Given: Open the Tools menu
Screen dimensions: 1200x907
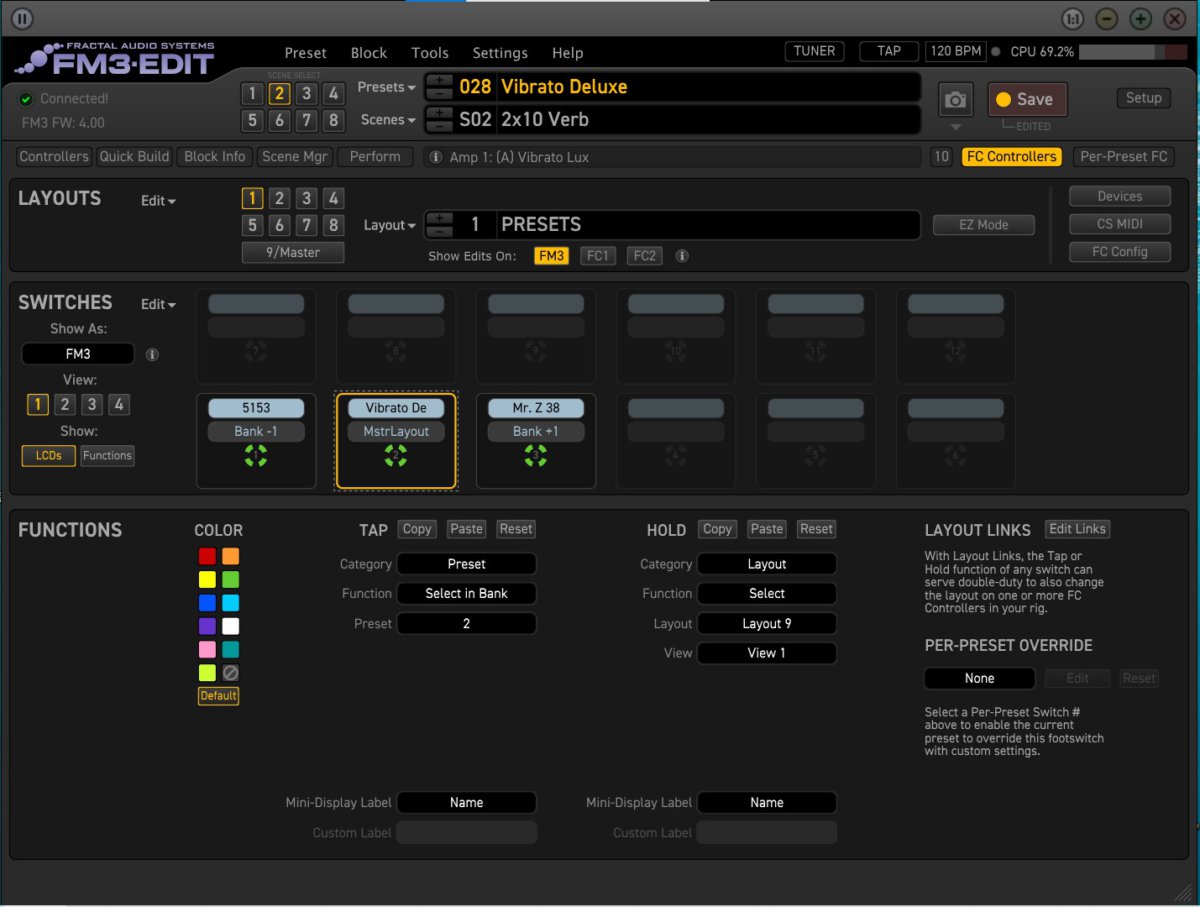Looking at the screenshot, I should point(430,53).
